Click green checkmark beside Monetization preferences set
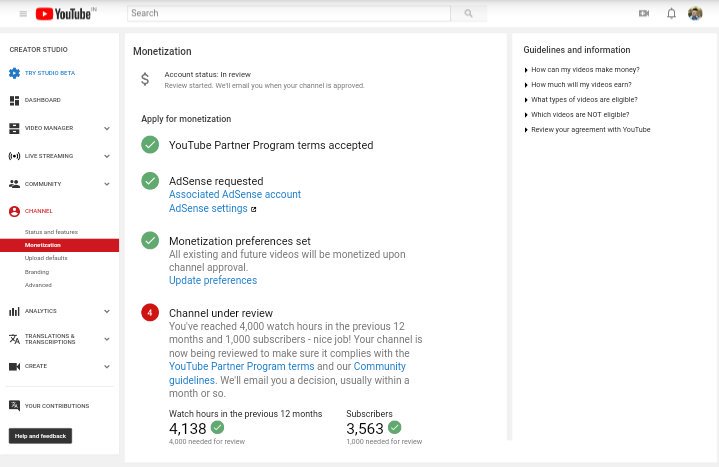Screen dimensions: 719x467 point(150,240)
